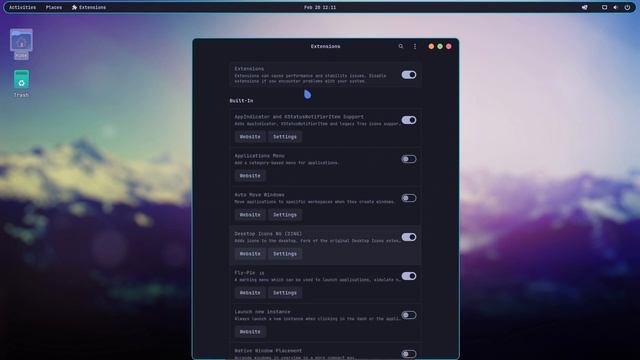
Task: Click the volume speaker icon in top bar
Action: tap(616, 7)
